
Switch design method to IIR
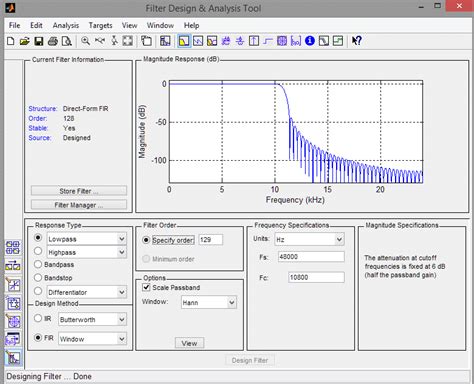[x=38, y=318]
